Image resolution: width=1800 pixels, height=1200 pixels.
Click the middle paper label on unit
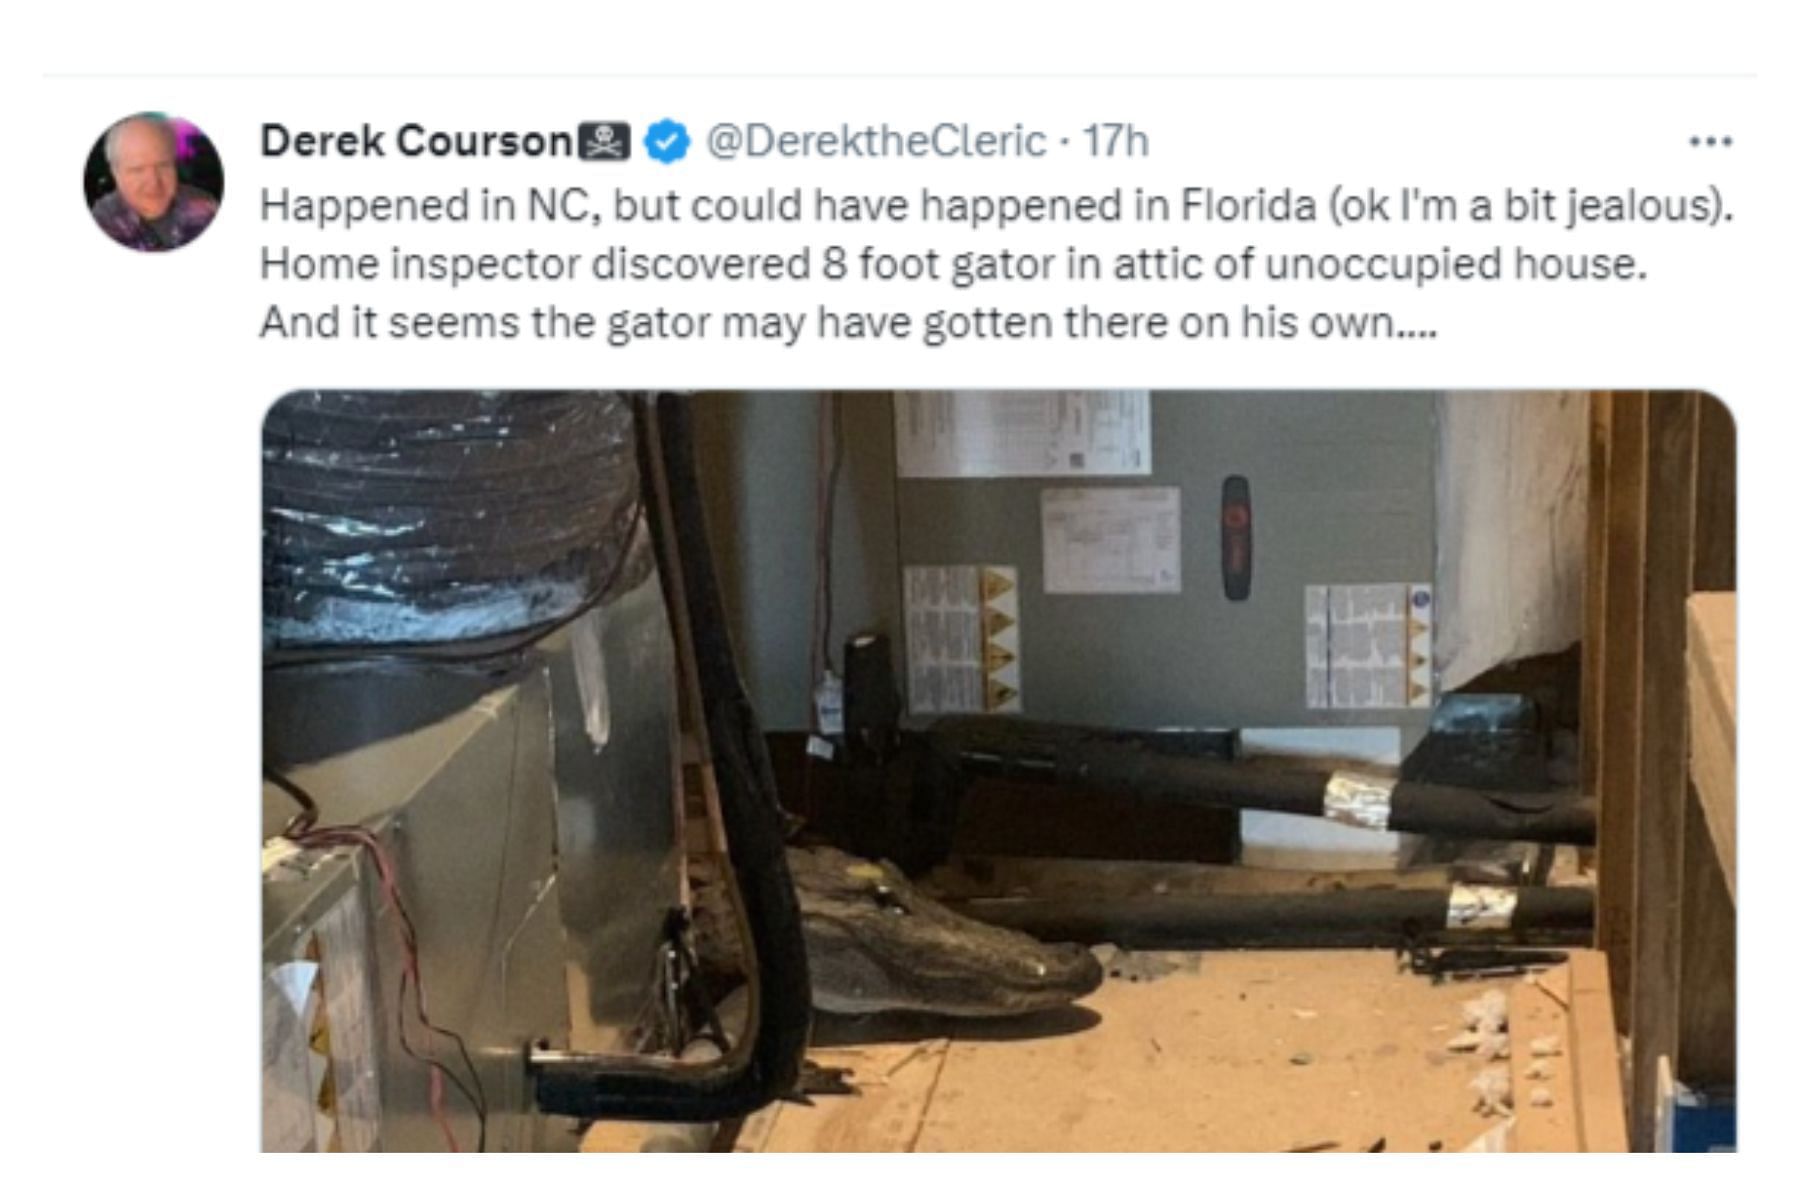[x=1110, y=540]
